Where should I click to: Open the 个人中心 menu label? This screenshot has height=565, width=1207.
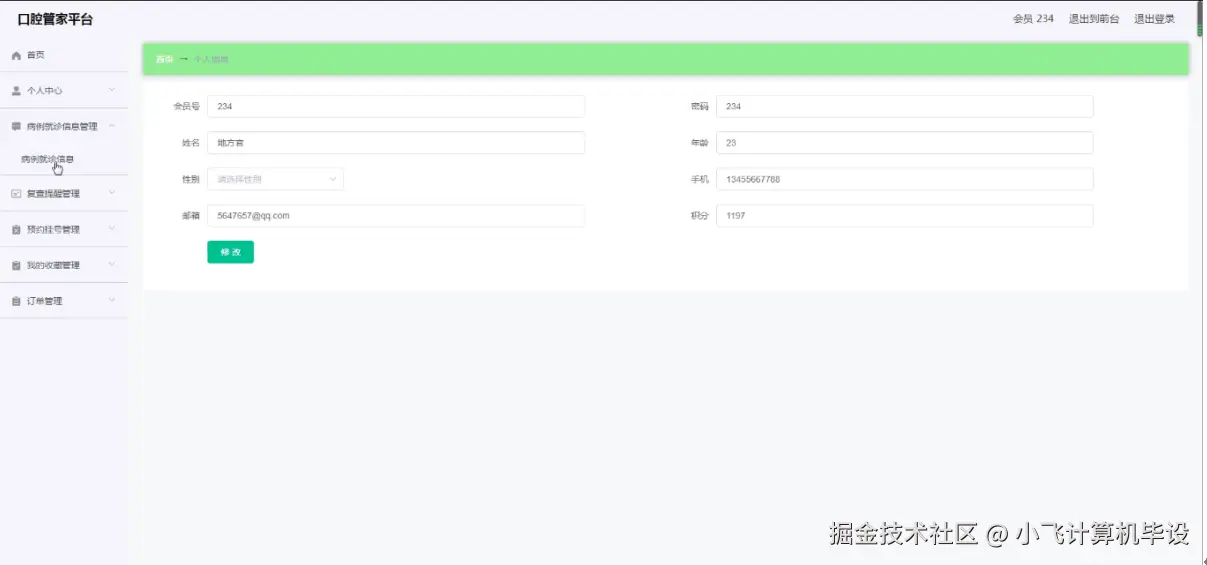45,91
